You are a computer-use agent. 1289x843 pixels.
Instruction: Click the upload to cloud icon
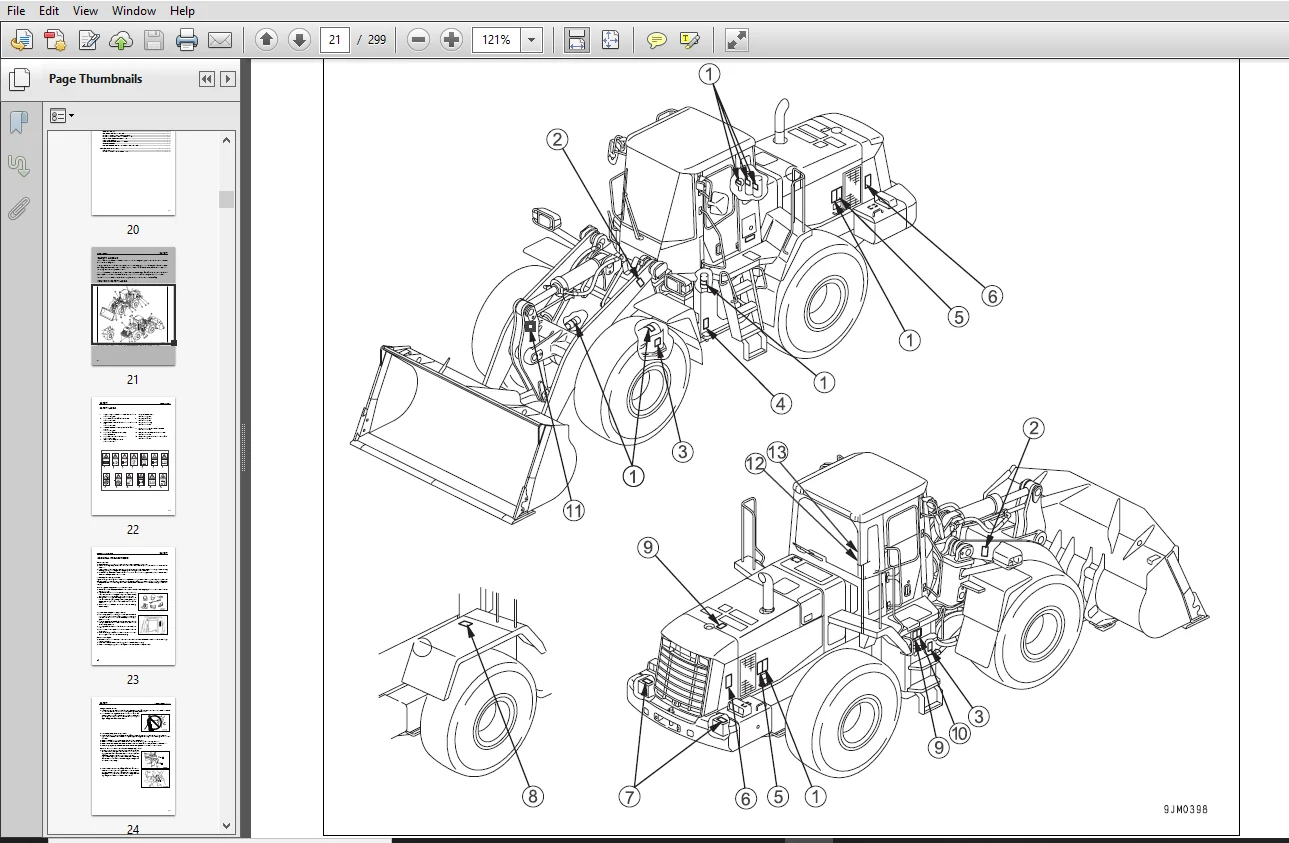point(121,40)
